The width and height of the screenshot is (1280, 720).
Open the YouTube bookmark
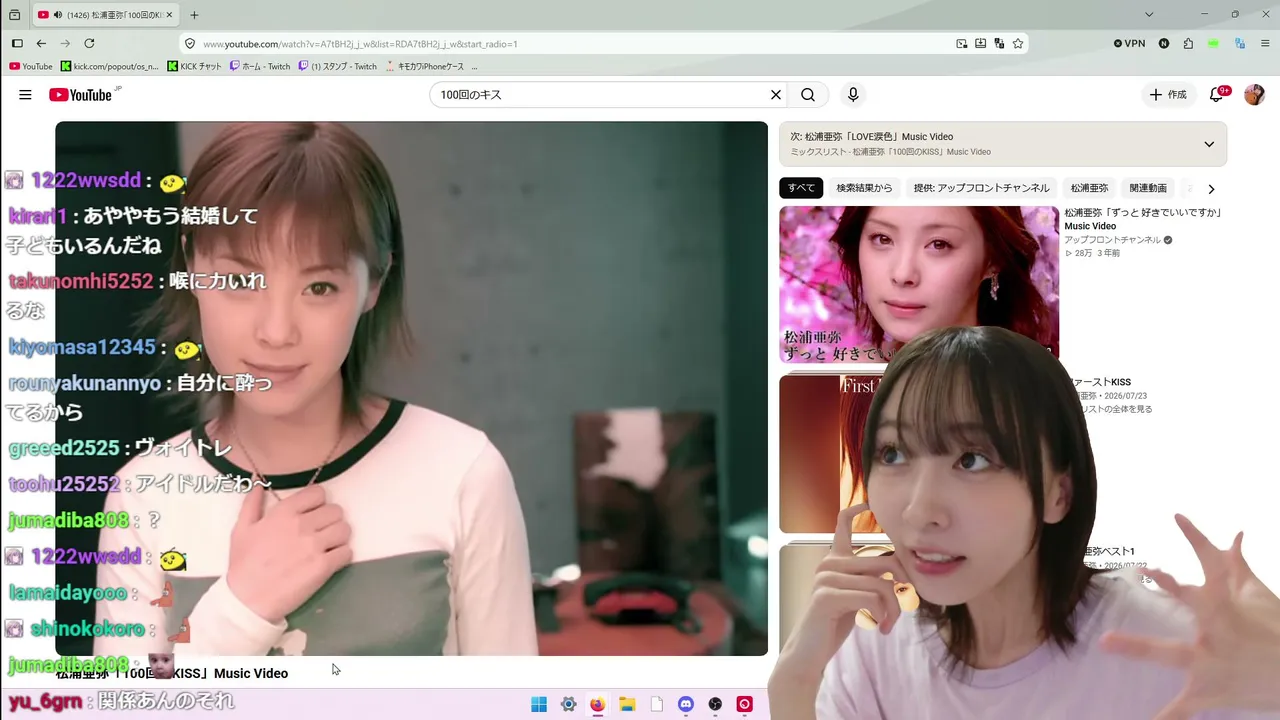click(x=31, y=67)
